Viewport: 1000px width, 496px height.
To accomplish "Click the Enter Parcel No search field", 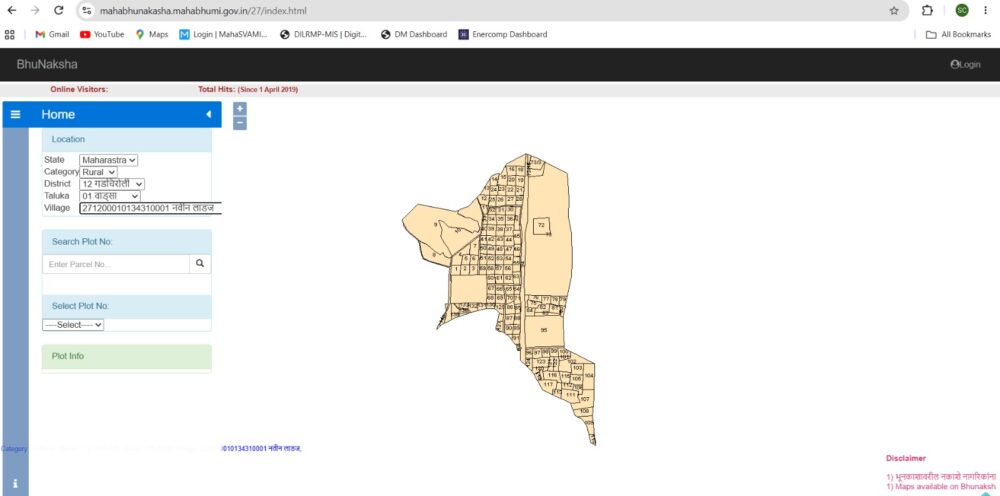I will [x=116, y=264].
